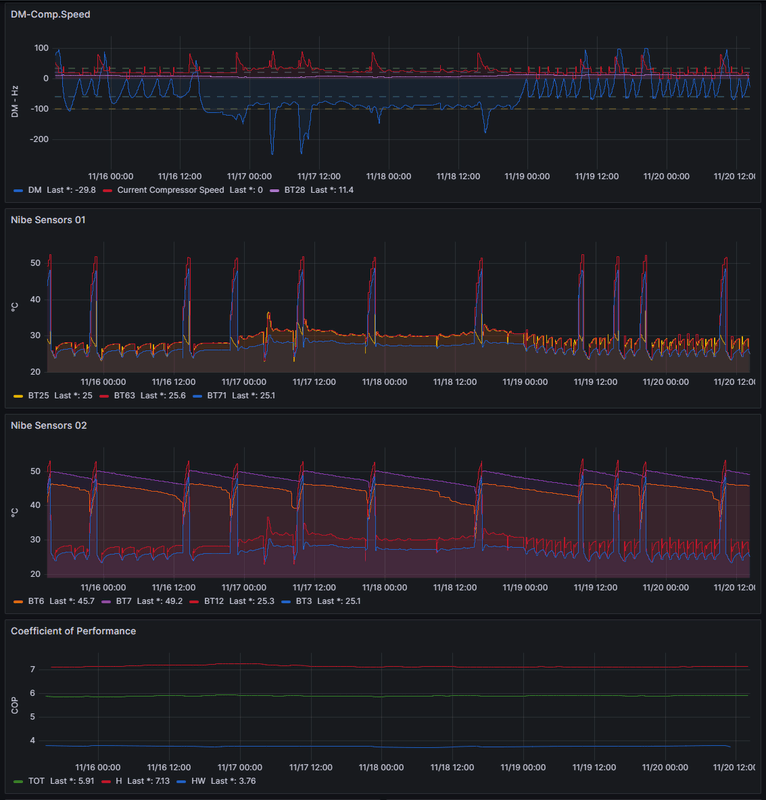This screenshot has width=766, height=800.
Task: Toggle BT25 series legend entry
Action: tap(38, 395)
